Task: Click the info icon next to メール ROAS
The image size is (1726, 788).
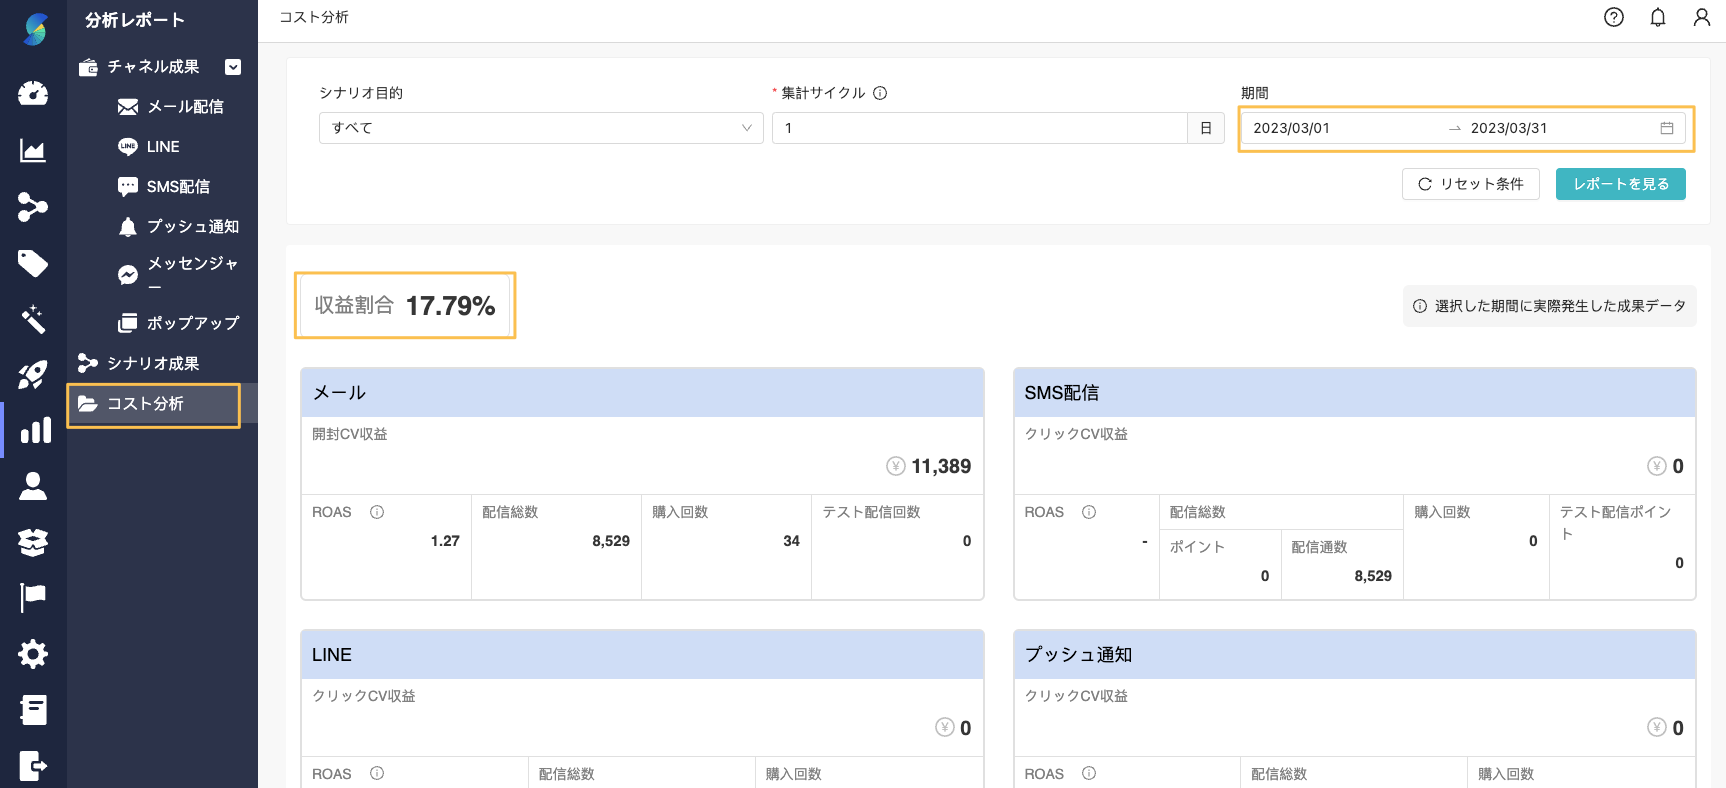Action: tap(377, 512)
